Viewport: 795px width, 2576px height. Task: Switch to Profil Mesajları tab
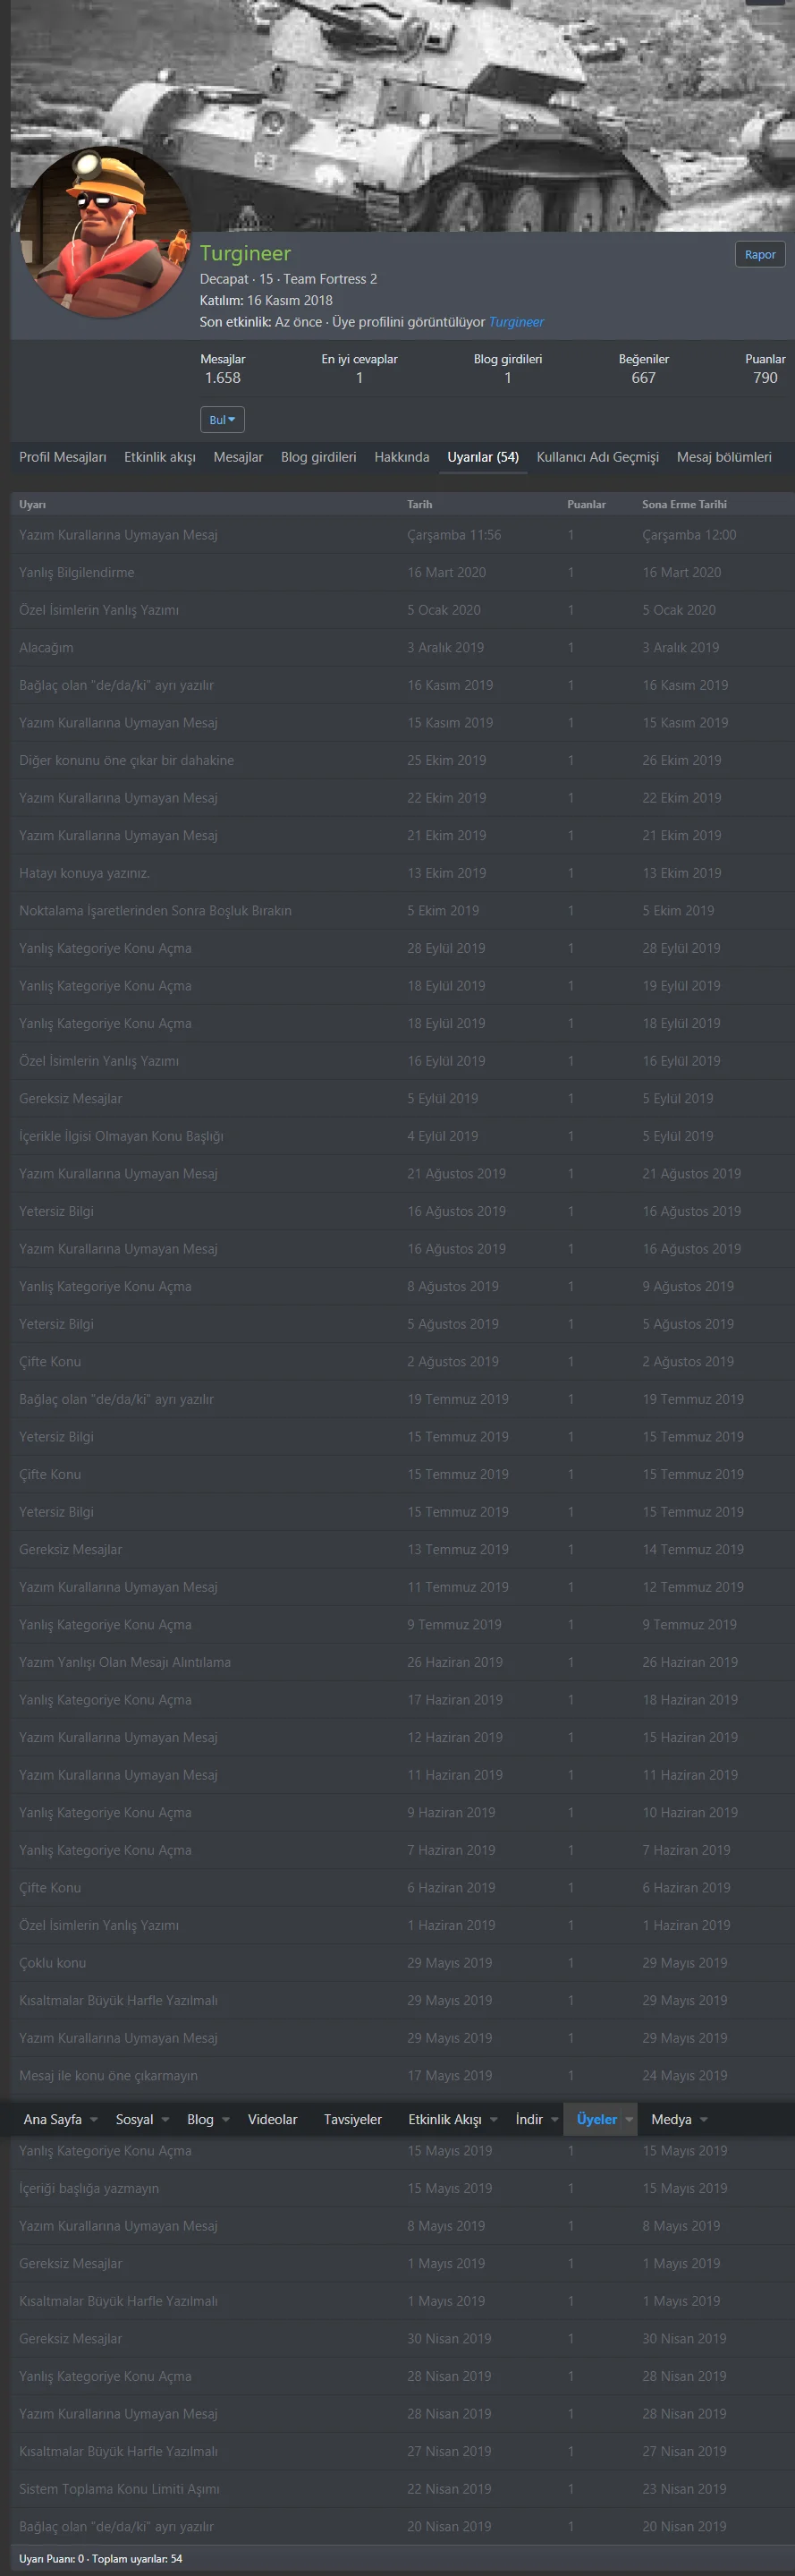click(62, 457)
